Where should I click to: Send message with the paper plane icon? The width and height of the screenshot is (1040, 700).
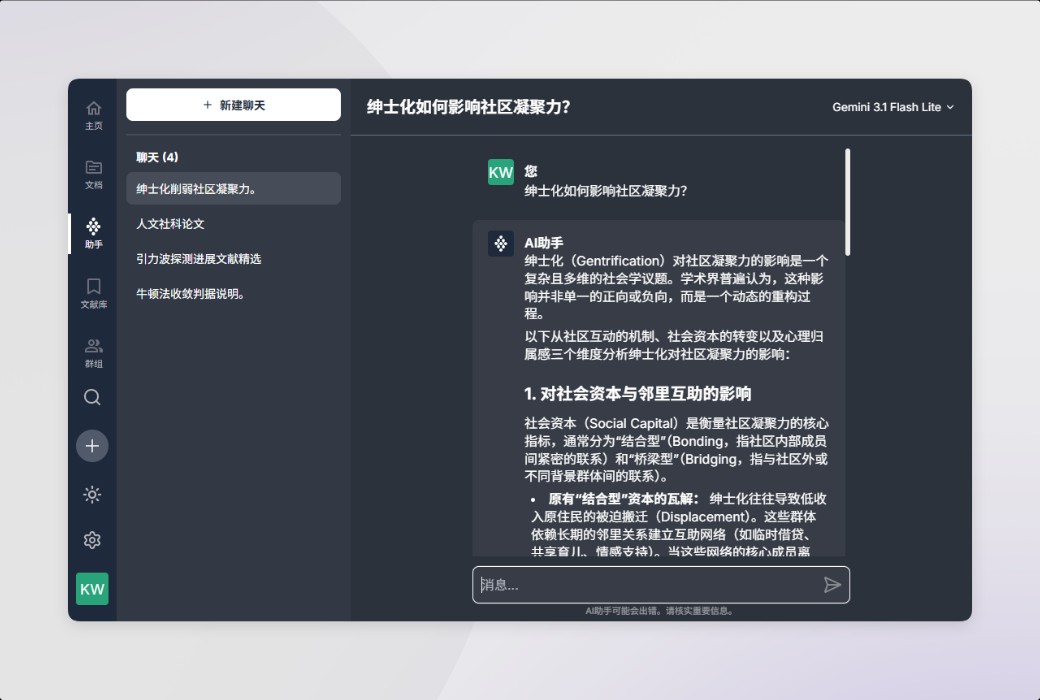pos(832,585)
